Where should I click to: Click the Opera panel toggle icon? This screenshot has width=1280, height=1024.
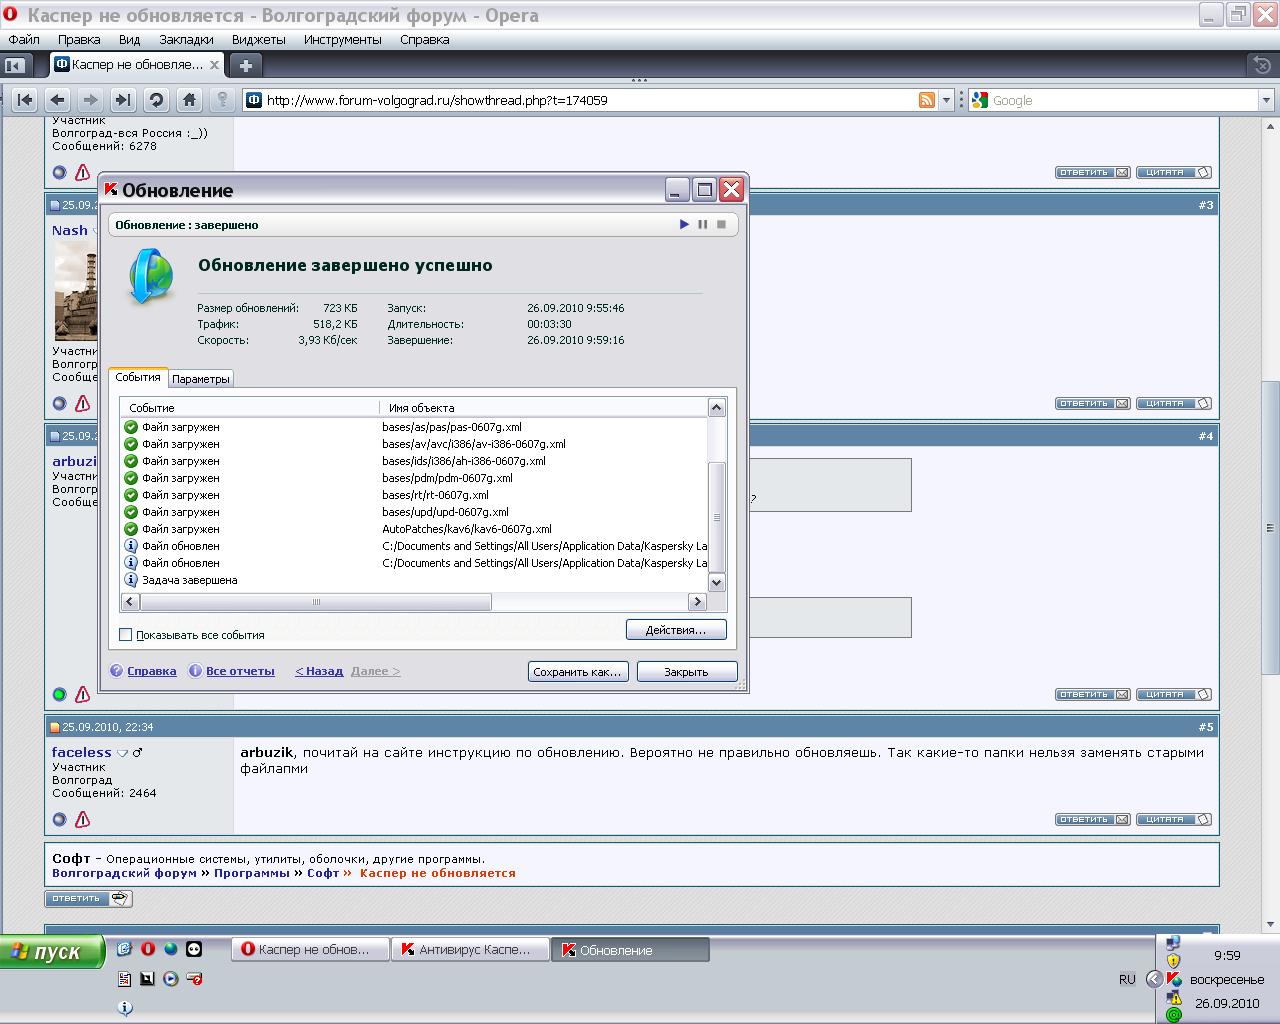[x=14, y=65]
